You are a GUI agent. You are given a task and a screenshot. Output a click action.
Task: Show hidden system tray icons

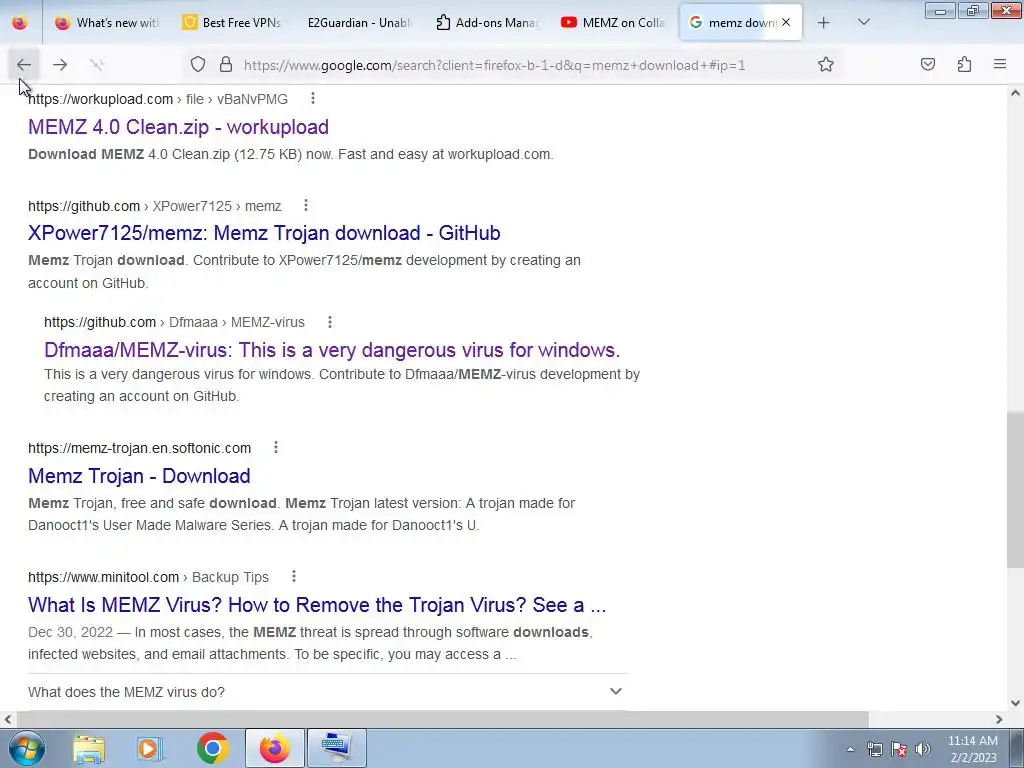[x=850, y=750]
